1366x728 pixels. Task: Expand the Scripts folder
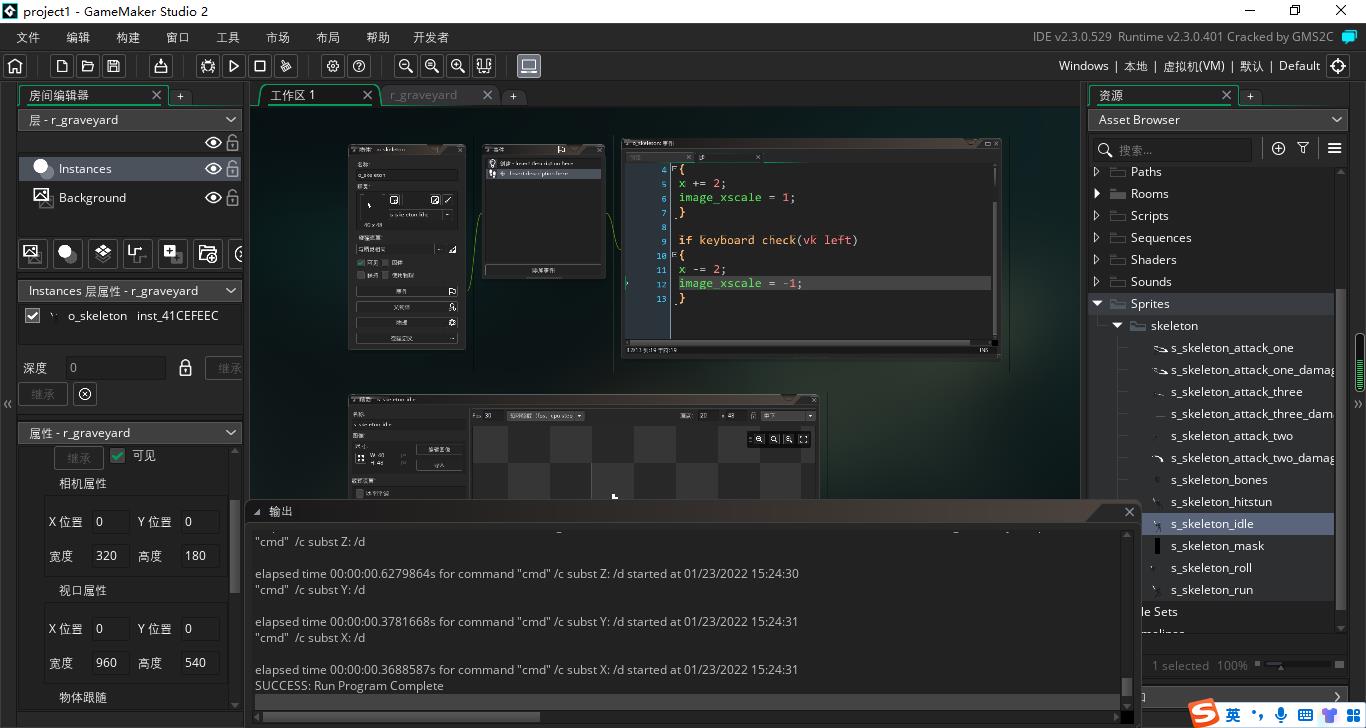(1097, 216)
